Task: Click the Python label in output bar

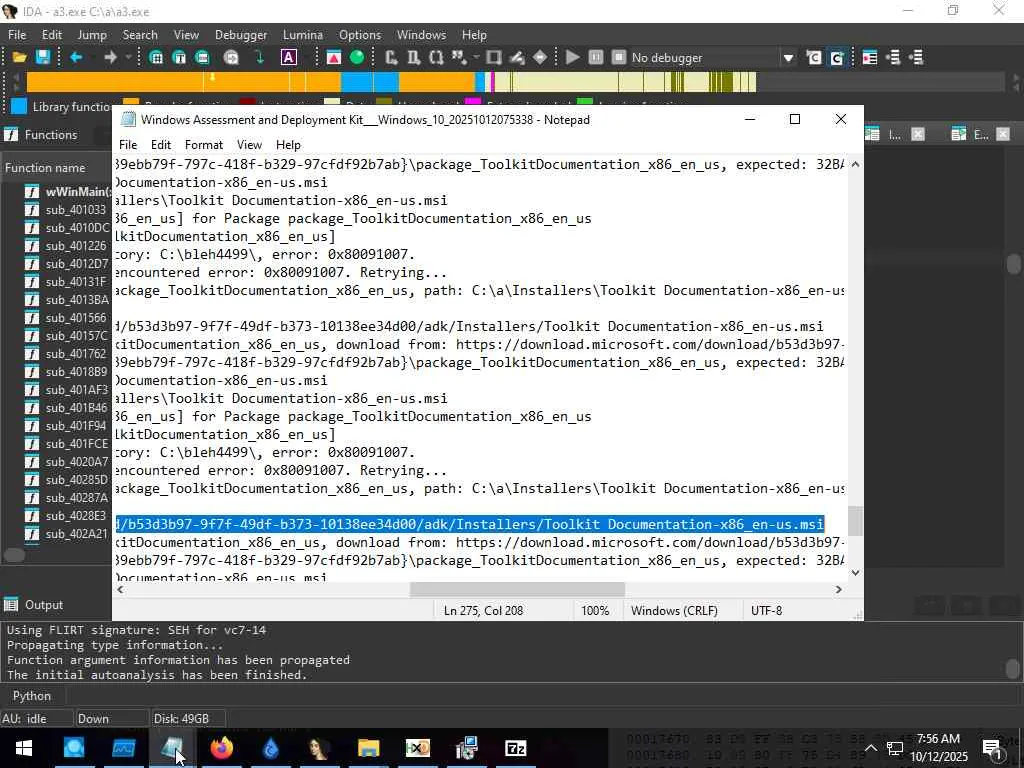Action: coord(31,696)
